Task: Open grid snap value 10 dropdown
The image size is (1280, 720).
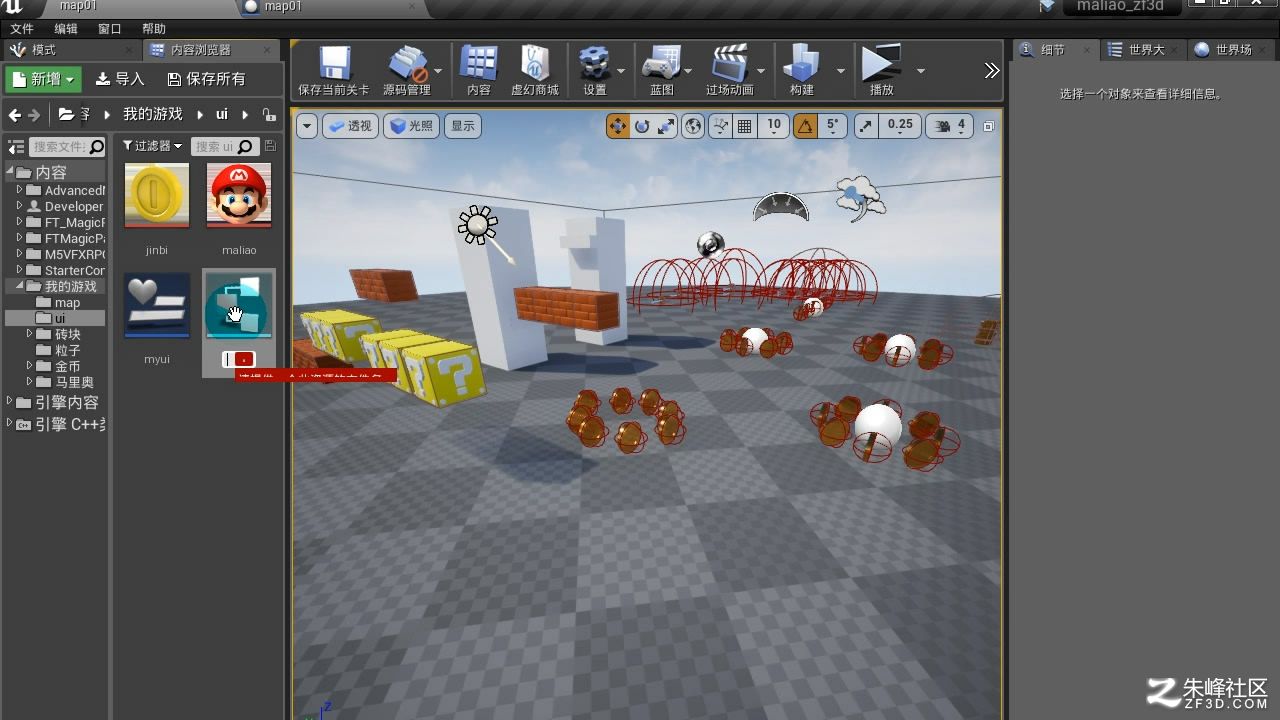Action: pyautogui.click(x=774, y=126)
